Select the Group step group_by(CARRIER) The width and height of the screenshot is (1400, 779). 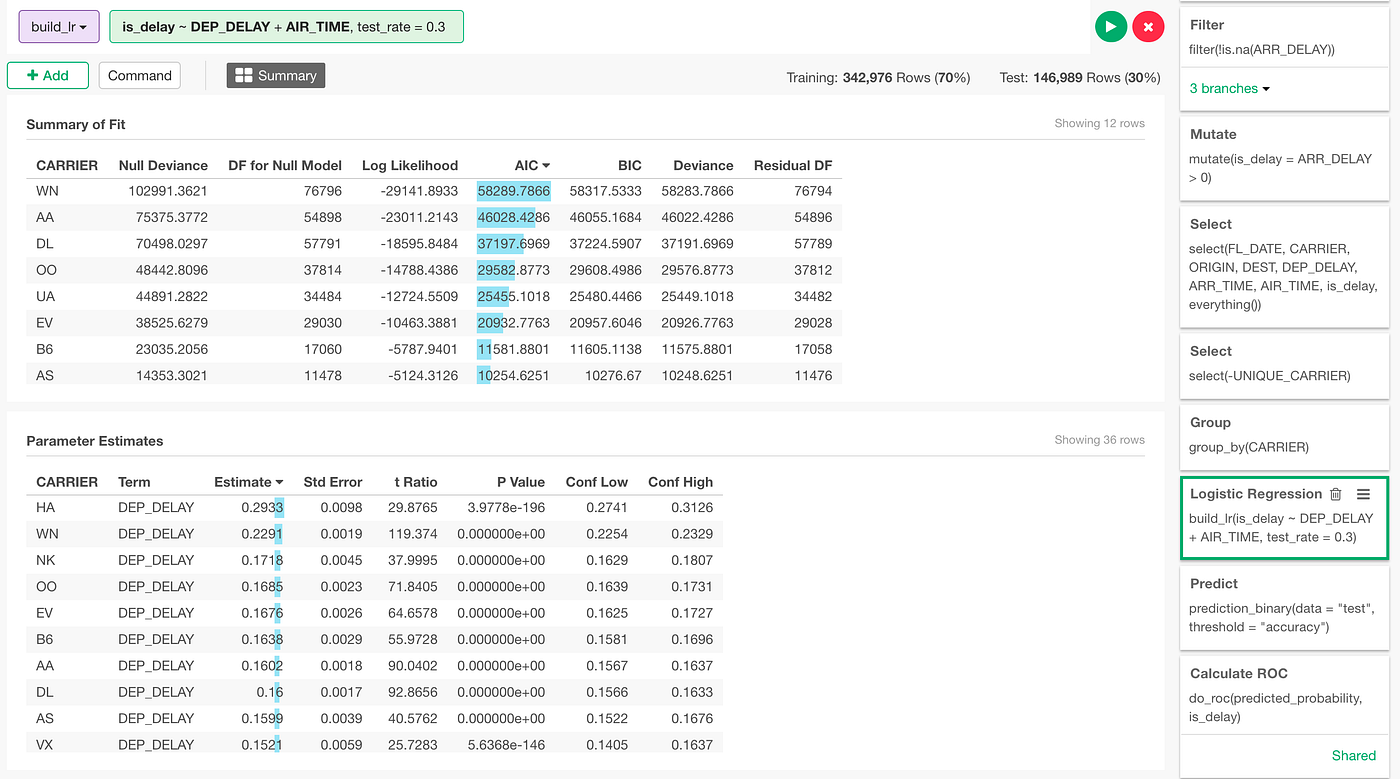[x=1284, y=435]
